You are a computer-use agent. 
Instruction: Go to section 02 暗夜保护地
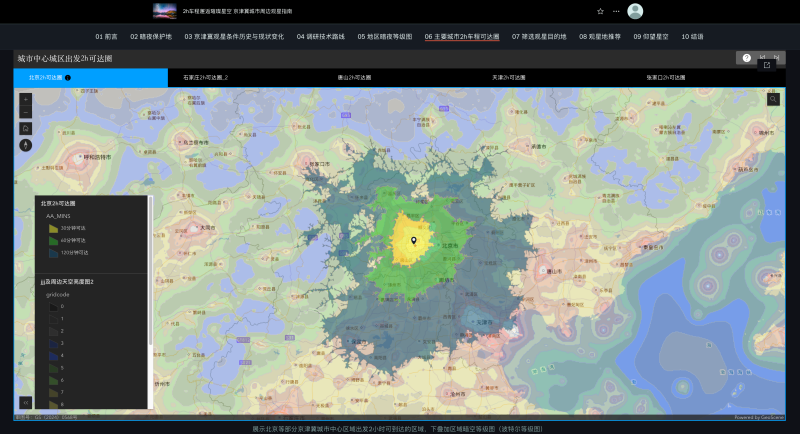coord(151,37)
